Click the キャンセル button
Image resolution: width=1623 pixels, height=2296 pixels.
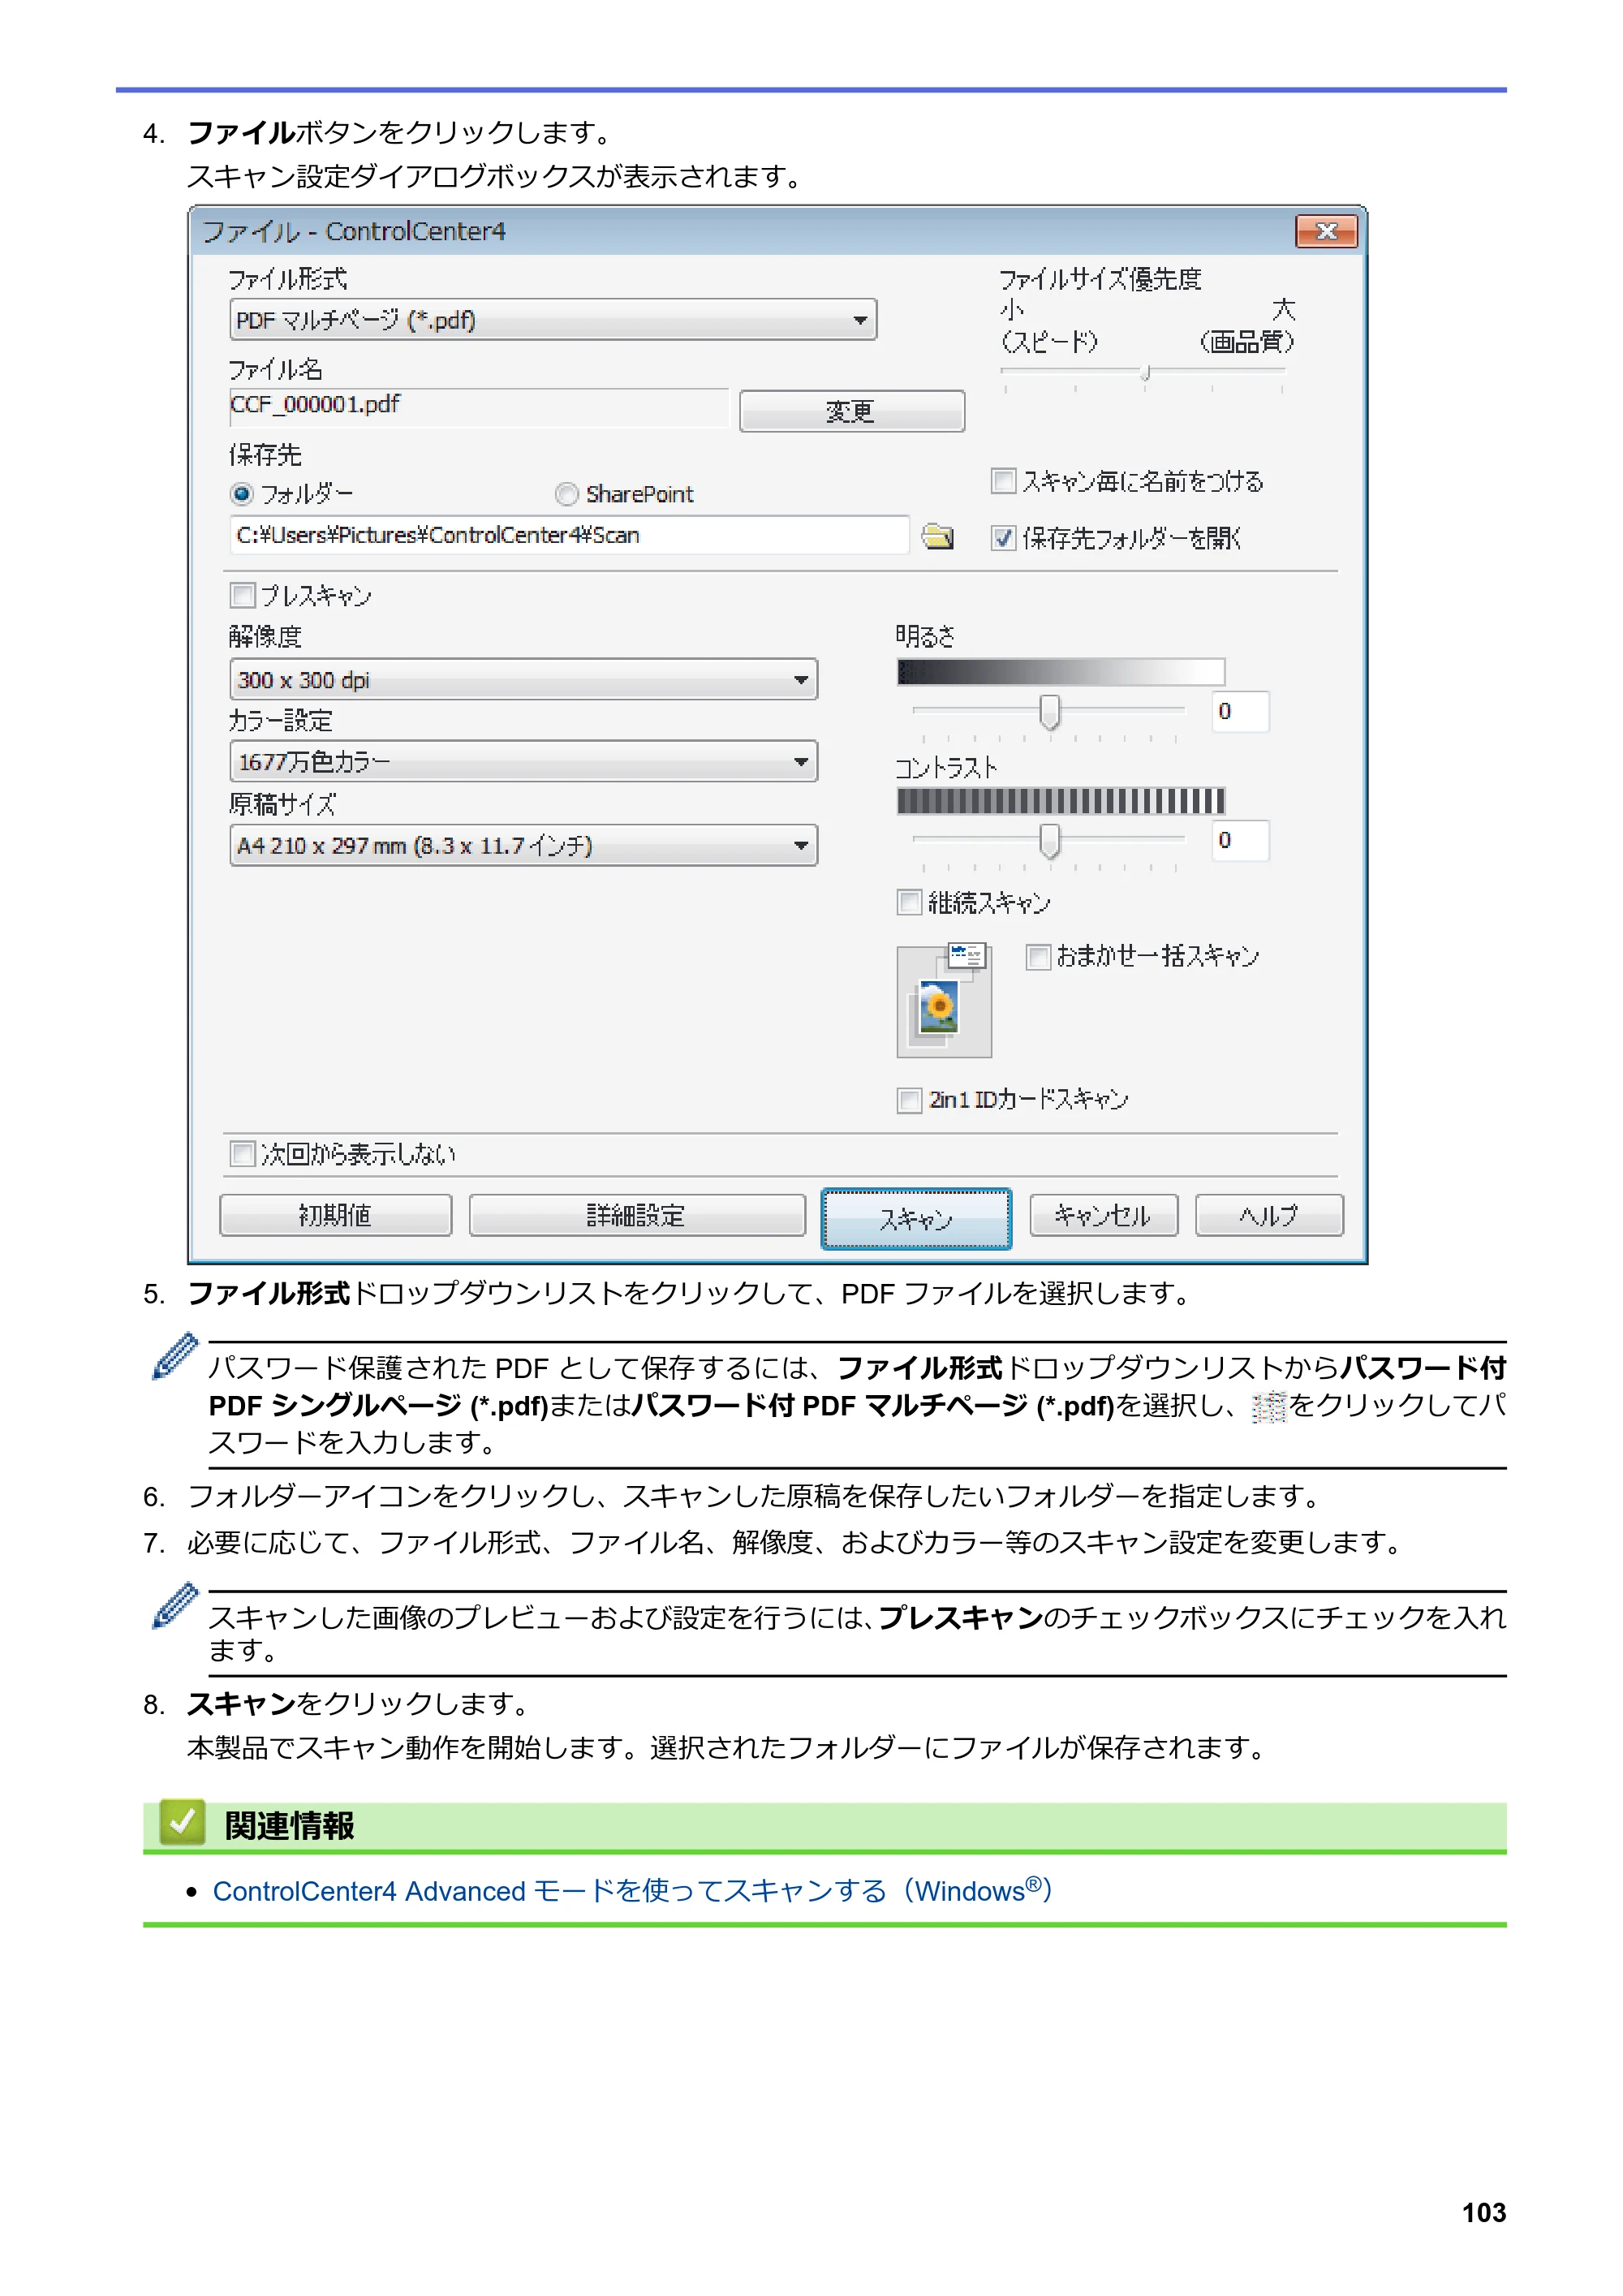1103,1216
